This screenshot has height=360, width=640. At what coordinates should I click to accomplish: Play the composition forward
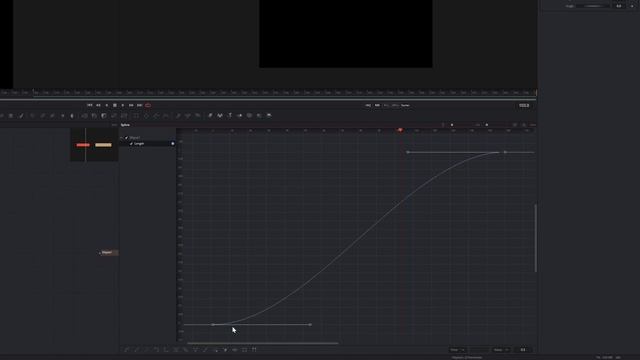123,105
